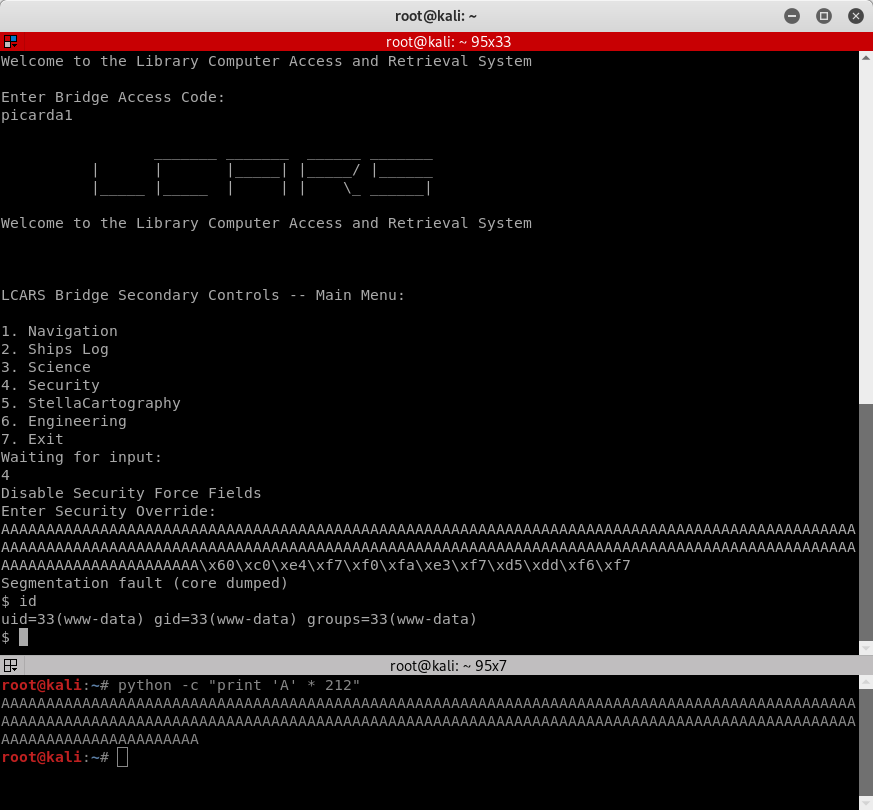Viewport: 873px width, 810px height.
Task: Click menu line '2. Ships Log'
Action: click(55, 349)
